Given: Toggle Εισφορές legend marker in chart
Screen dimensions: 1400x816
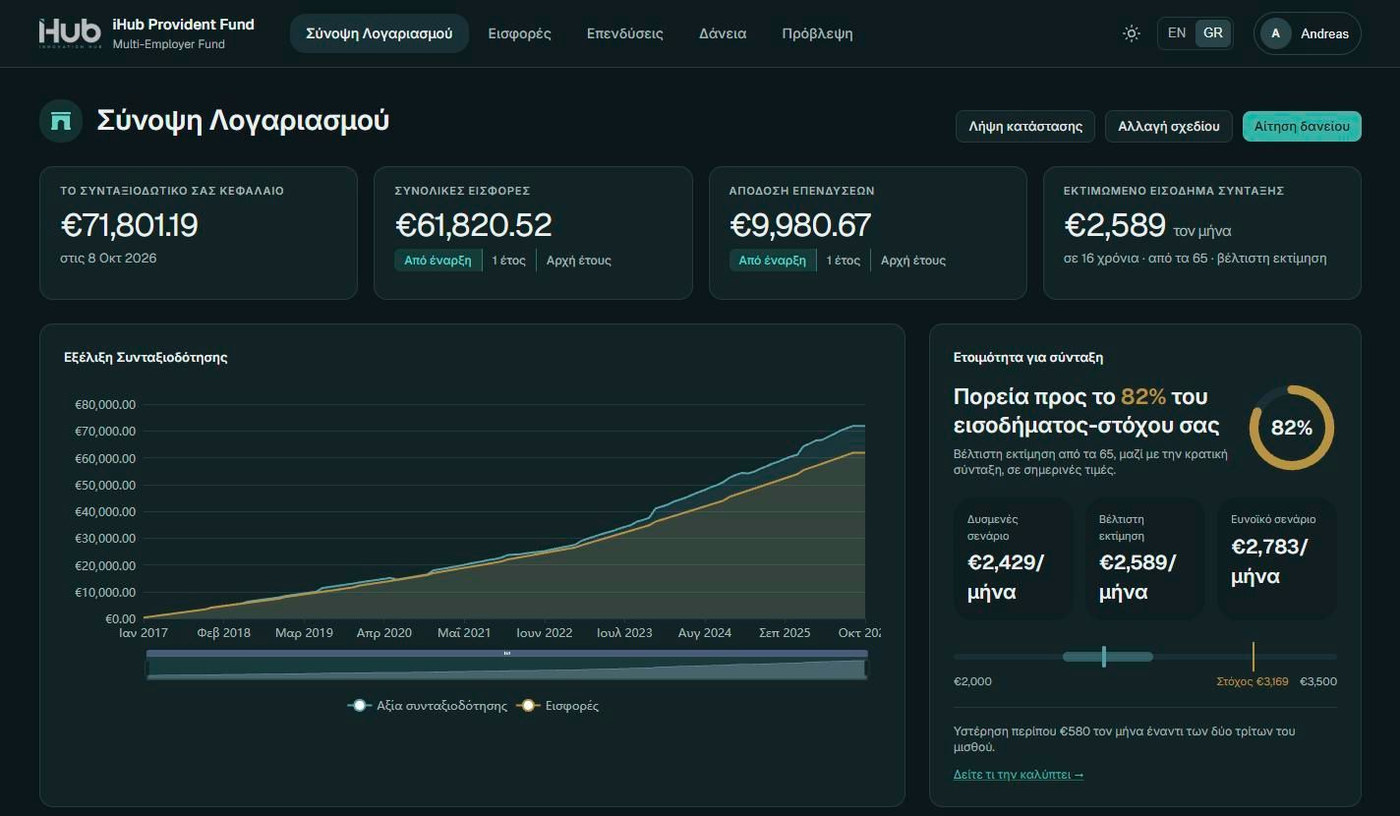Looking at the screenshot, I should [528, 706].
